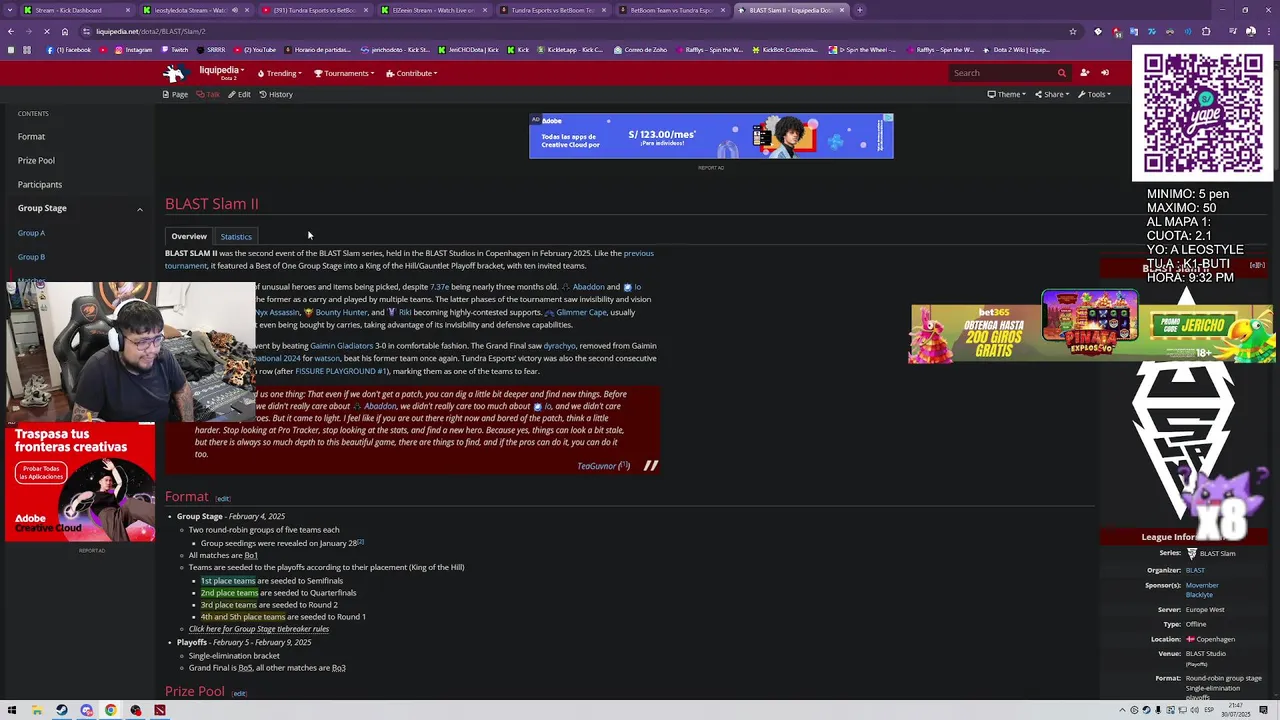Click the log in icon in header
Screen dimensions: 1280x720
click(x=1105, y=73)
